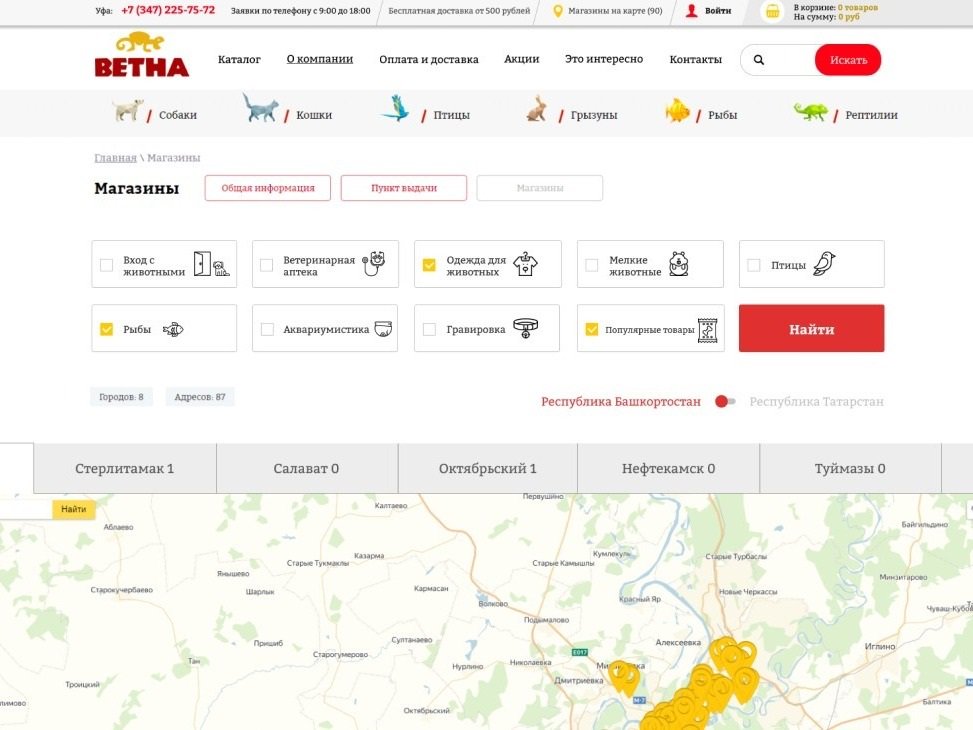The width and height of the screenshot is (973, 730).
Task: Click door and pet entrance icon
Action: tap(212, 264)
